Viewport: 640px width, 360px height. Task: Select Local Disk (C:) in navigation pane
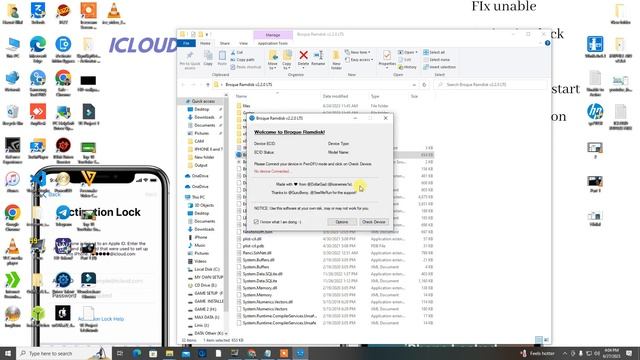coord(207,269)
